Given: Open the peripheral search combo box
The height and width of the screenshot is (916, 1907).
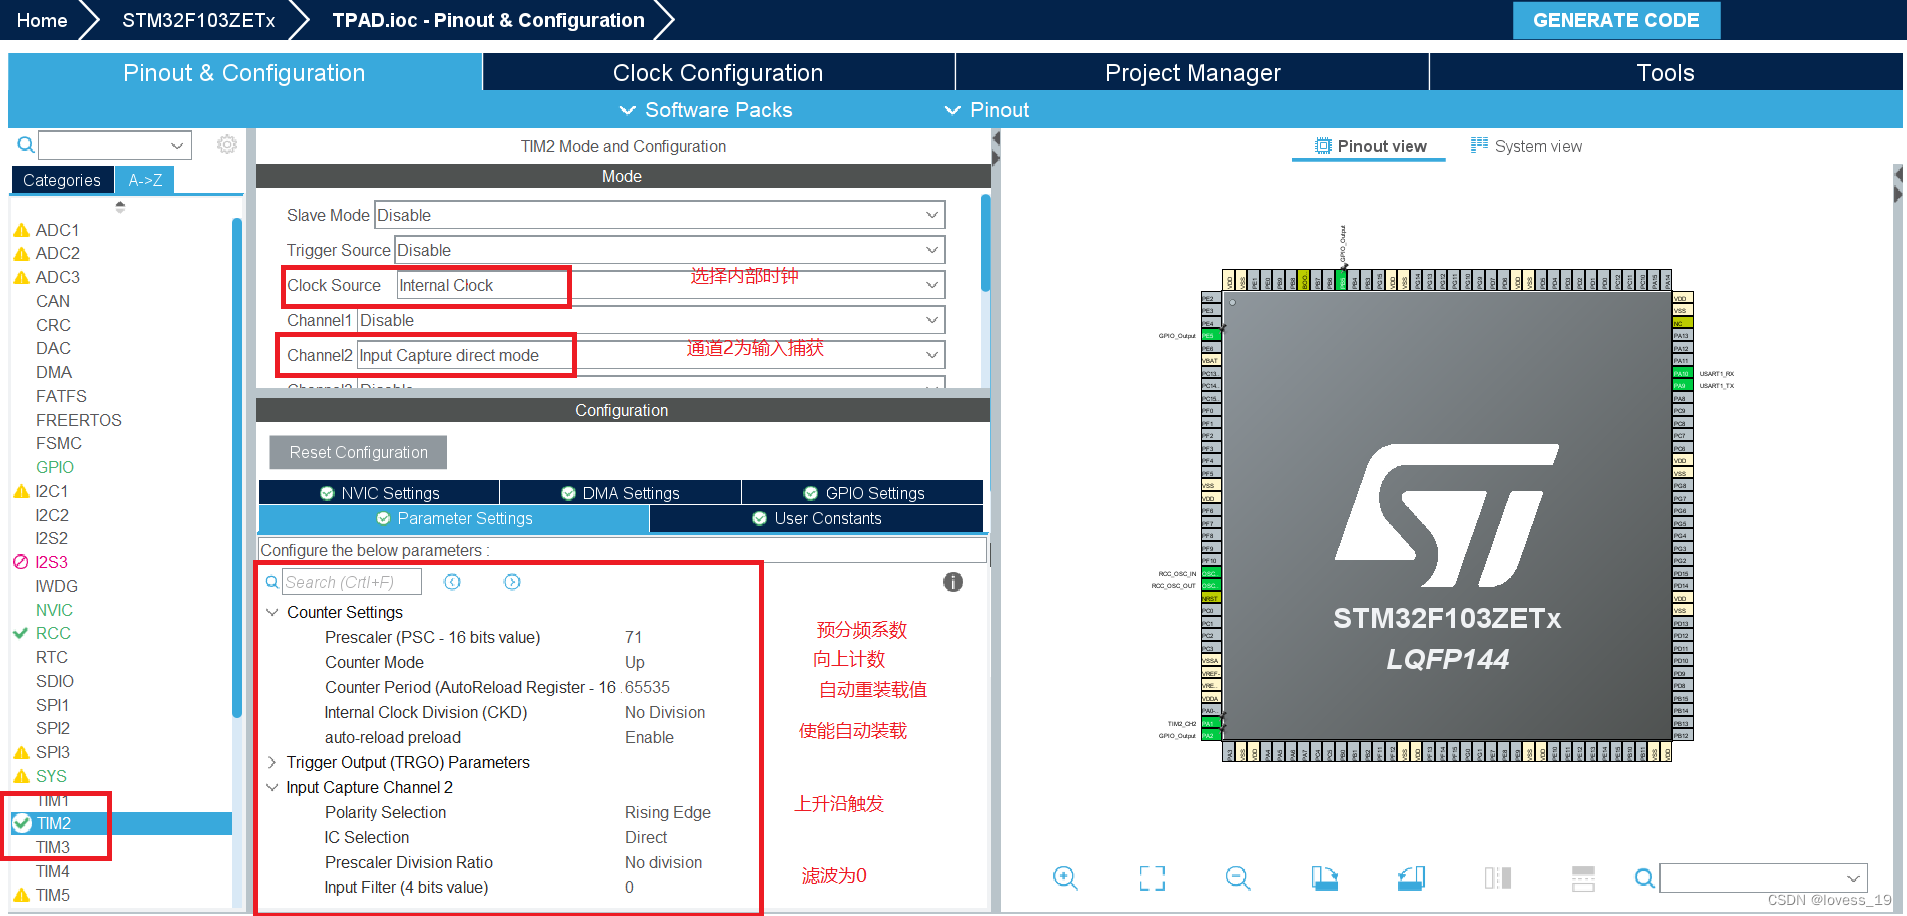Looking at the screenshot, I should tap(115, 145).
